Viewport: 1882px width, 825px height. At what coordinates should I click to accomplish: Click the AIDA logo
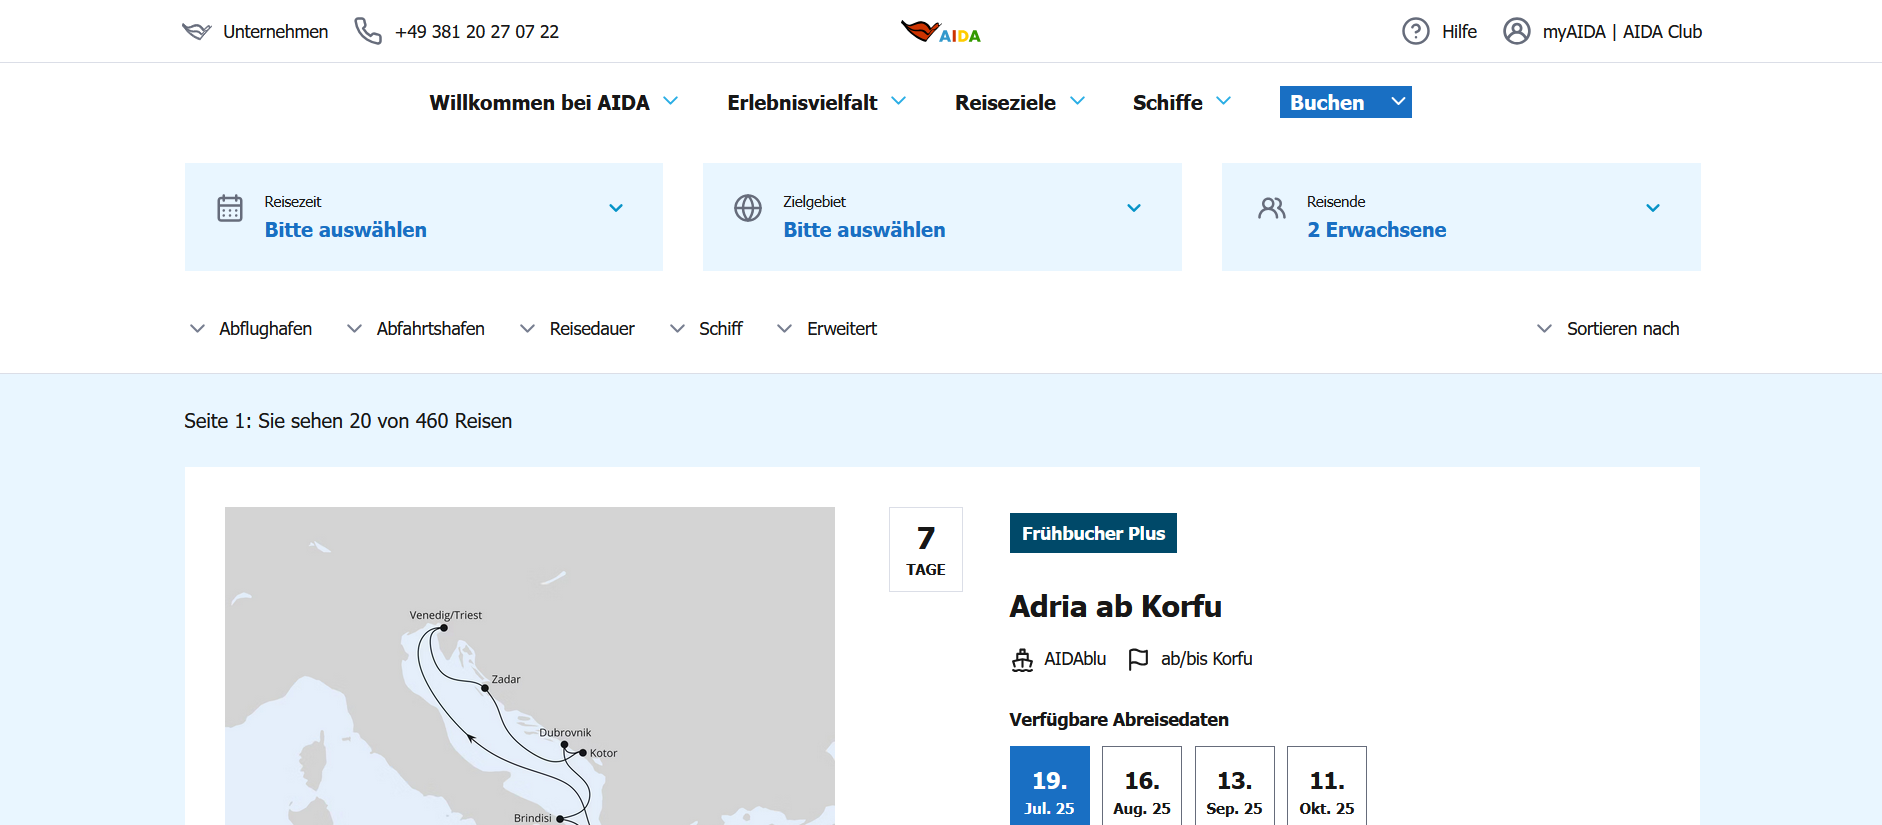coord(940,32)
